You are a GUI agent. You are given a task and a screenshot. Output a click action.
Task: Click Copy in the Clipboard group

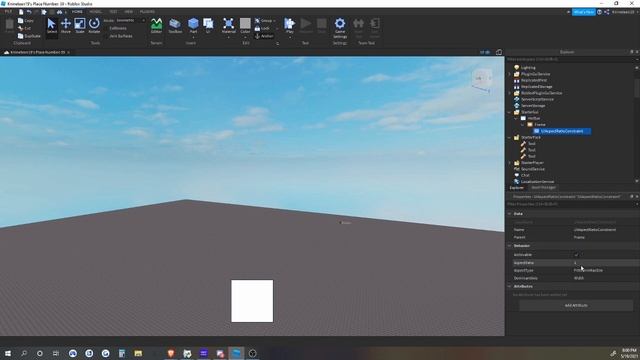(26, 20)
